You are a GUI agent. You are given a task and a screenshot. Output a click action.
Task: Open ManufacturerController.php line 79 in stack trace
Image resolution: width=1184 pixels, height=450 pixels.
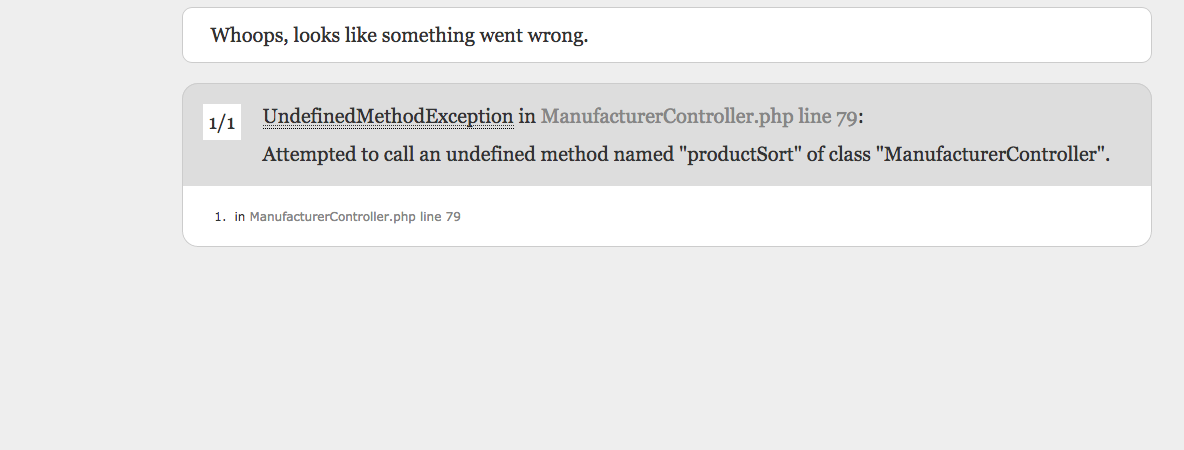coord(354,216)
